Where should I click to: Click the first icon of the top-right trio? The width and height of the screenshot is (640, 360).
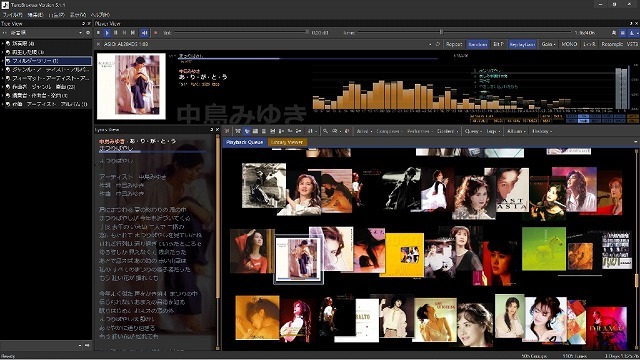point(613,33)
